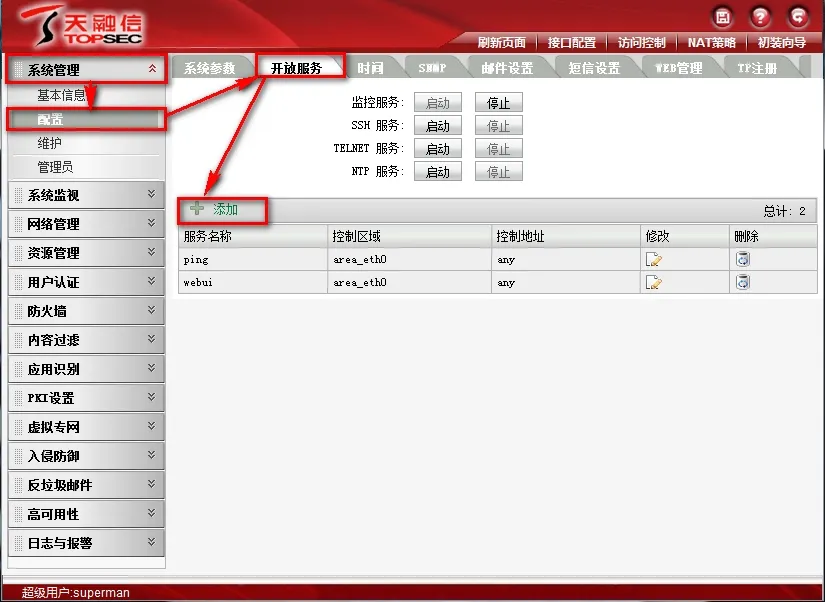Expand the 资源管理 section
The height and width of the screenshot is (602, 825).
[x=86, y=253]
